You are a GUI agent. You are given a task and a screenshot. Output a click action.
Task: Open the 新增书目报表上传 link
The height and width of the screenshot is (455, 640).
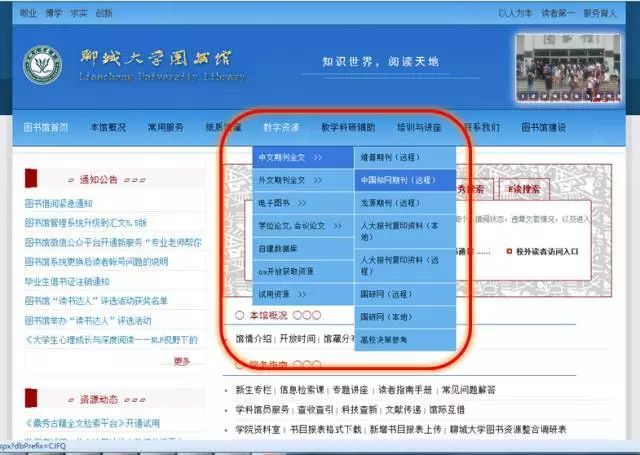click(405, 429)
